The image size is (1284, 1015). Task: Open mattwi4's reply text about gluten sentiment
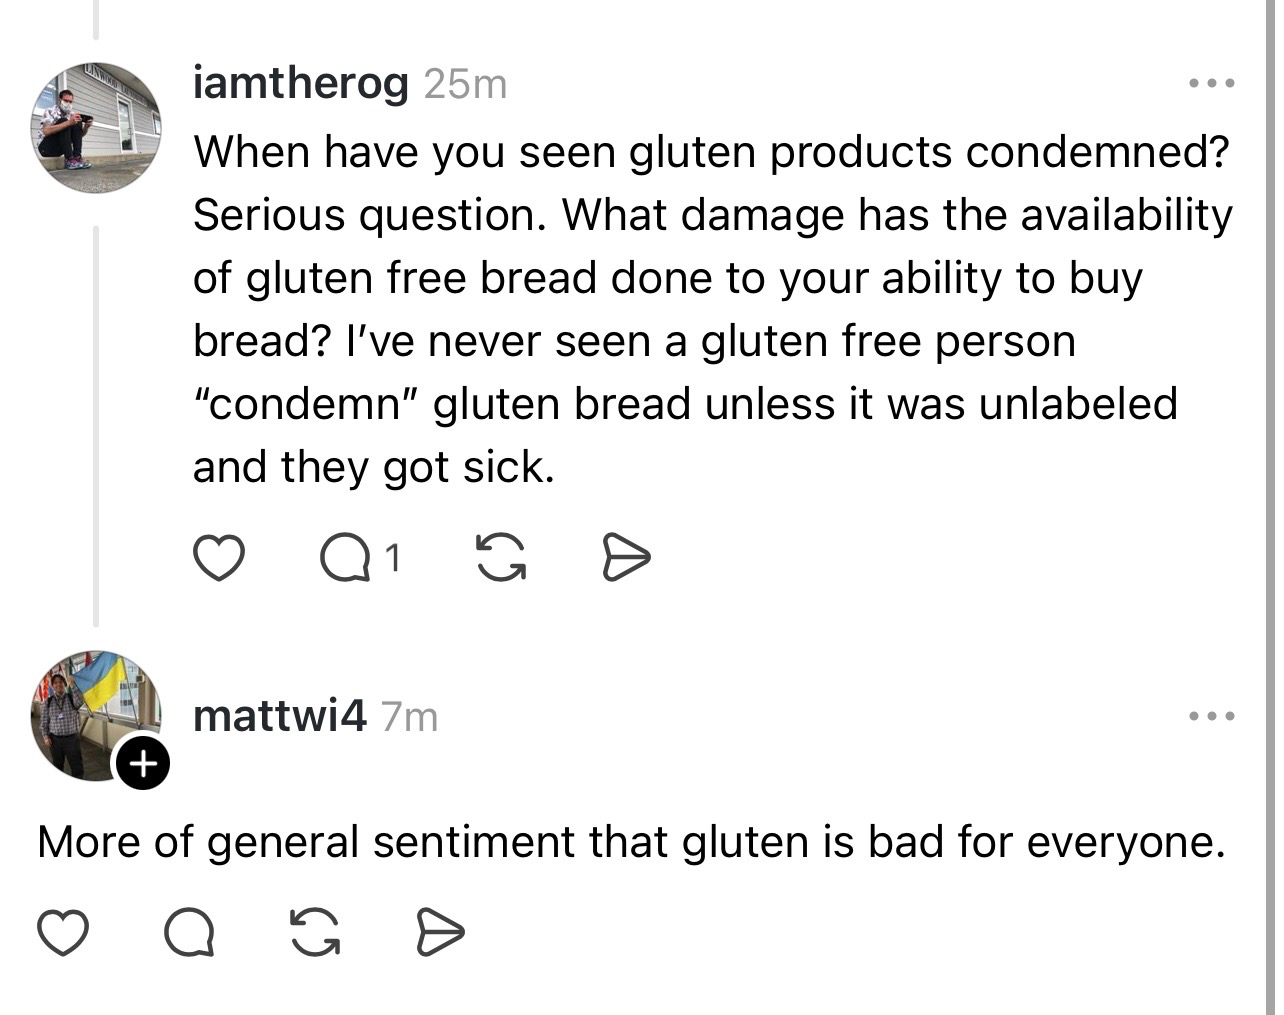630,842
